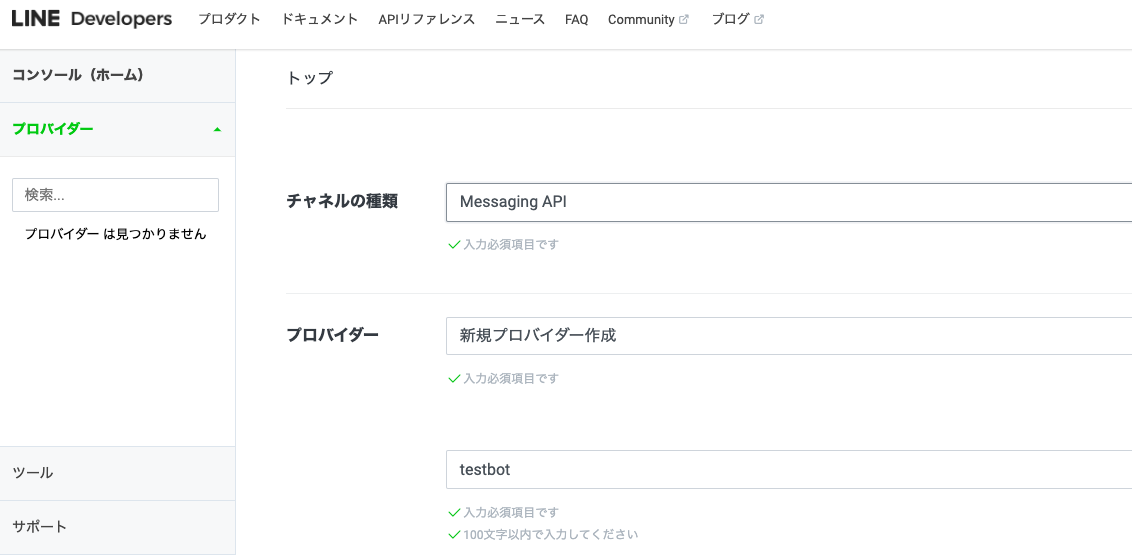Screen dimensions: 1132x555
Task: Click the provider 検索 search field
Action: (x=116, y=195)
